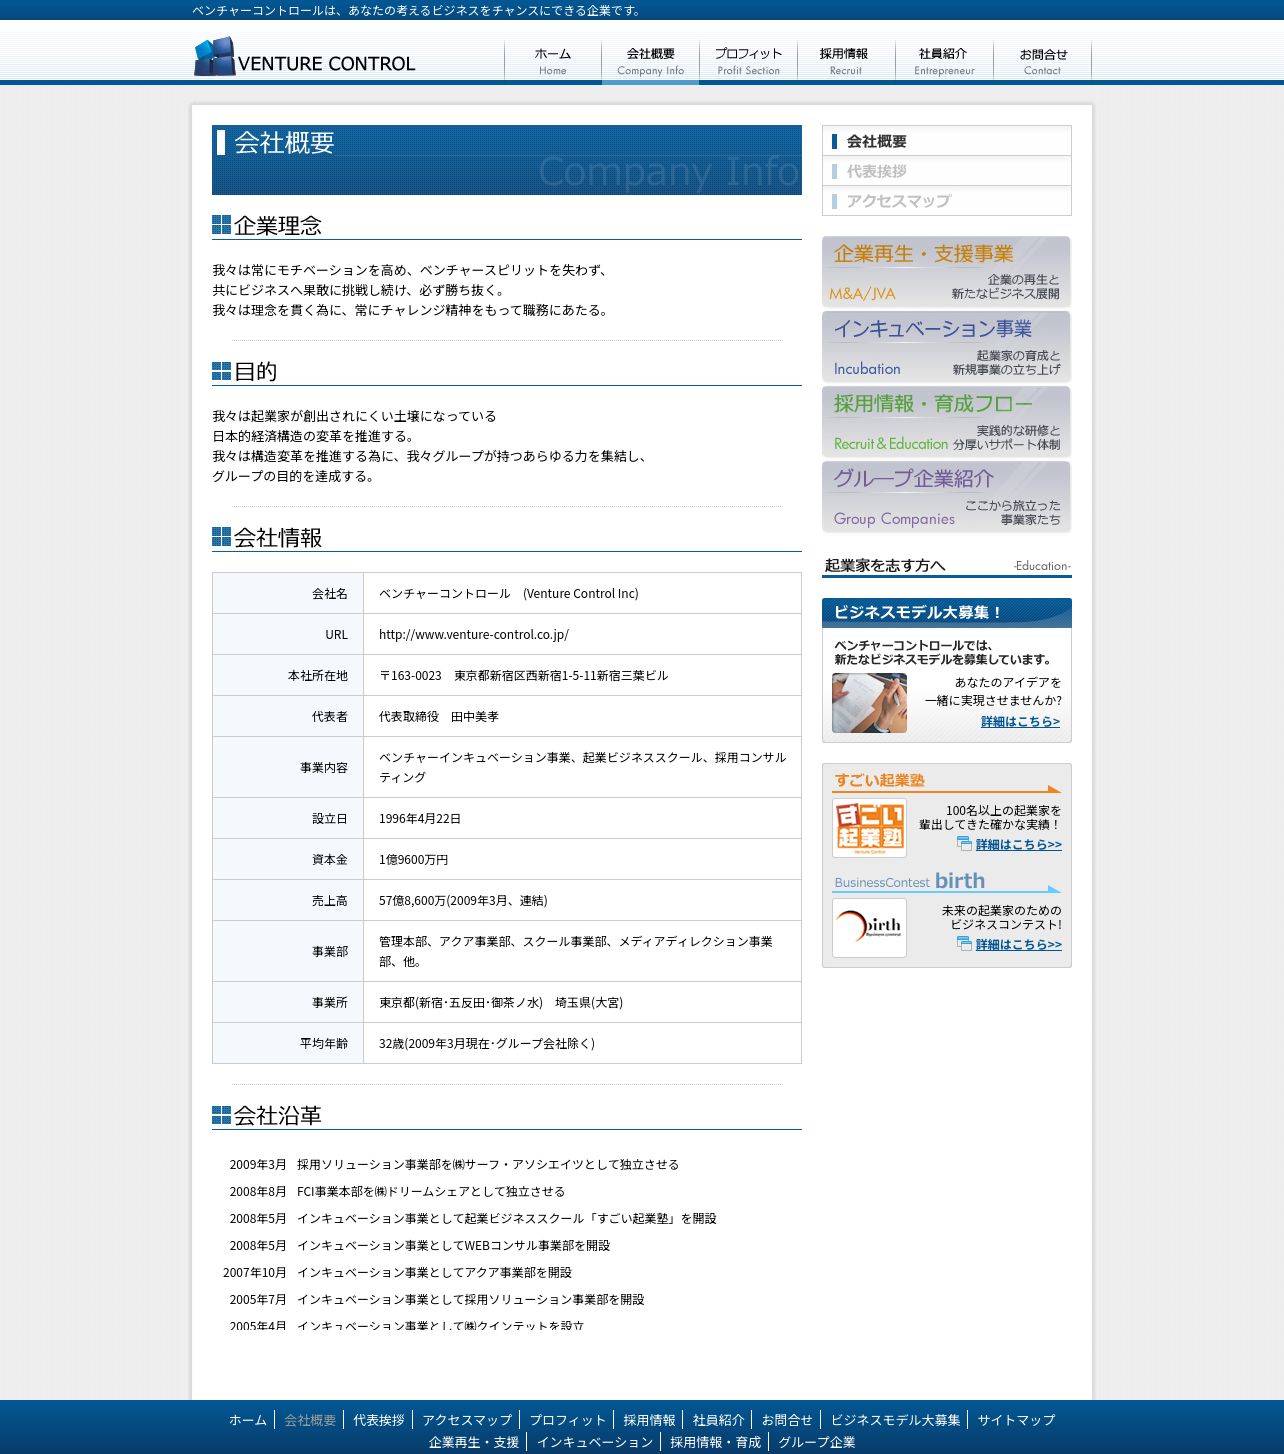
Task: Click the 企業理念 section heading icon
Action: click(x=221, y=225)
